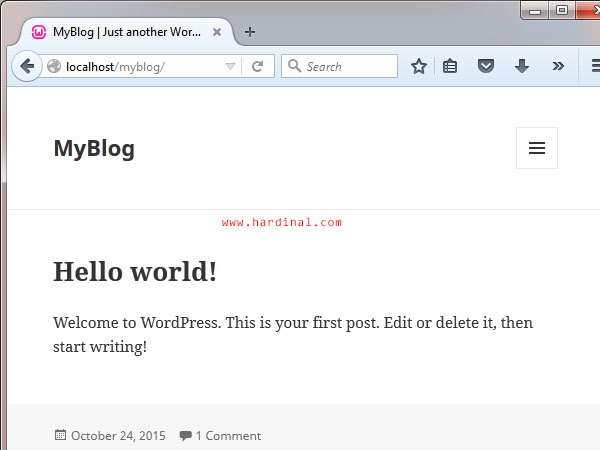Click the pink favicon on the MyBlog tab
Screen dimensions: 600x450
tap(39, 32)
